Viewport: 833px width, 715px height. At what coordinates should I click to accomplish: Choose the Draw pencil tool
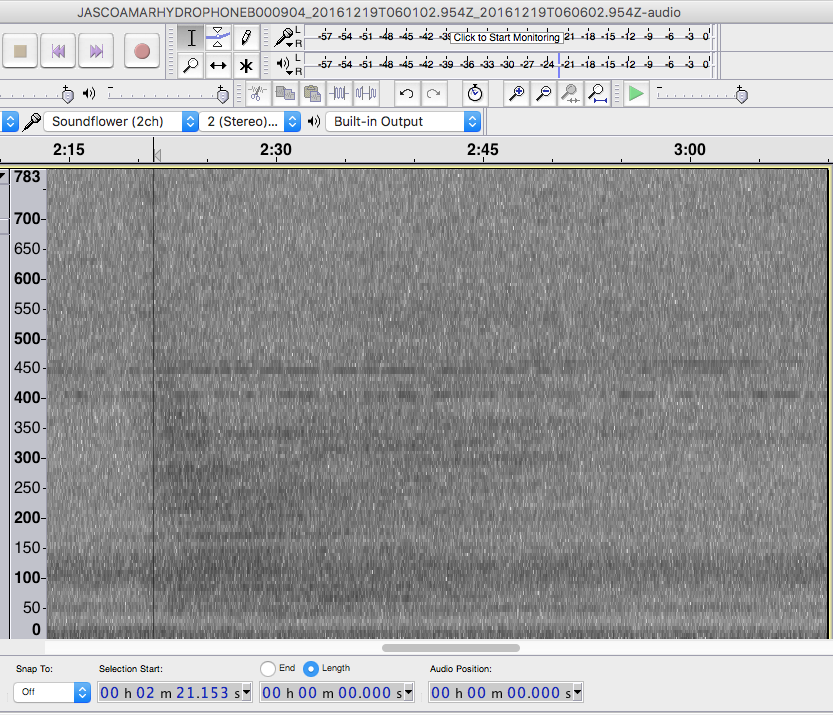pos(246,38)
